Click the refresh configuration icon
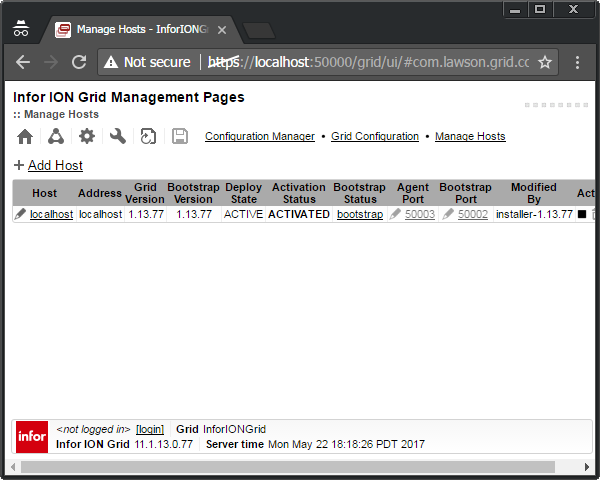The width and height of the screenshot is (600, 480). 149,137
